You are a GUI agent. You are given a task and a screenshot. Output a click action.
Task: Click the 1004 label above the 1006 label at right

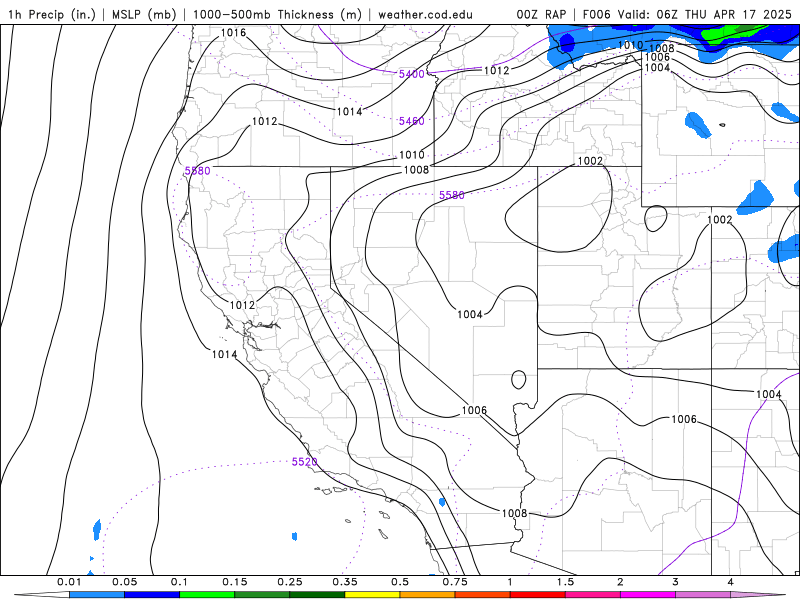pyautogui.click(x=768, y=394)
